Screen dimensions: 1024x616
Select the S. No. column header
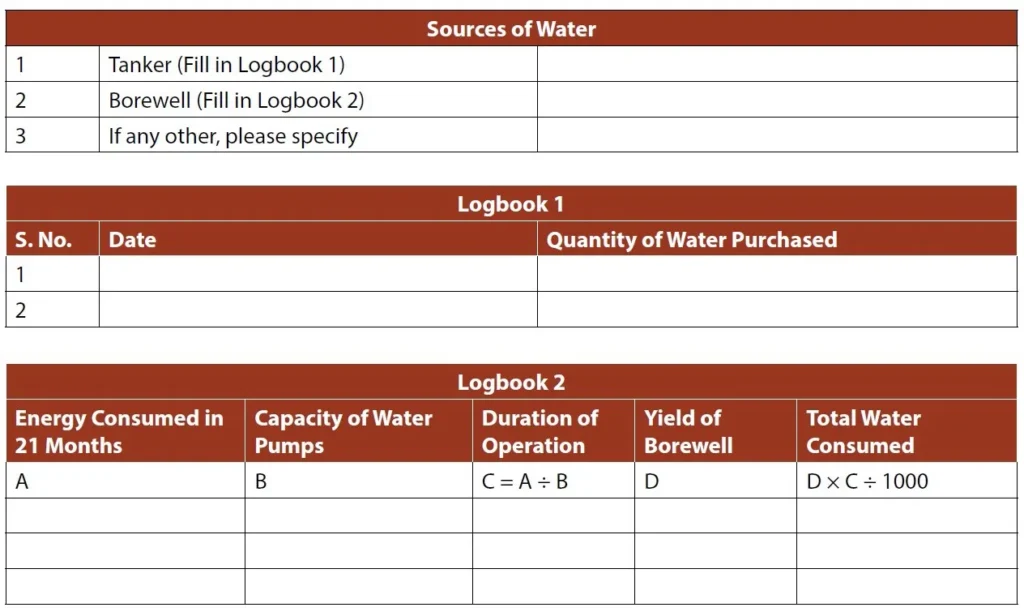pos(53,240)
